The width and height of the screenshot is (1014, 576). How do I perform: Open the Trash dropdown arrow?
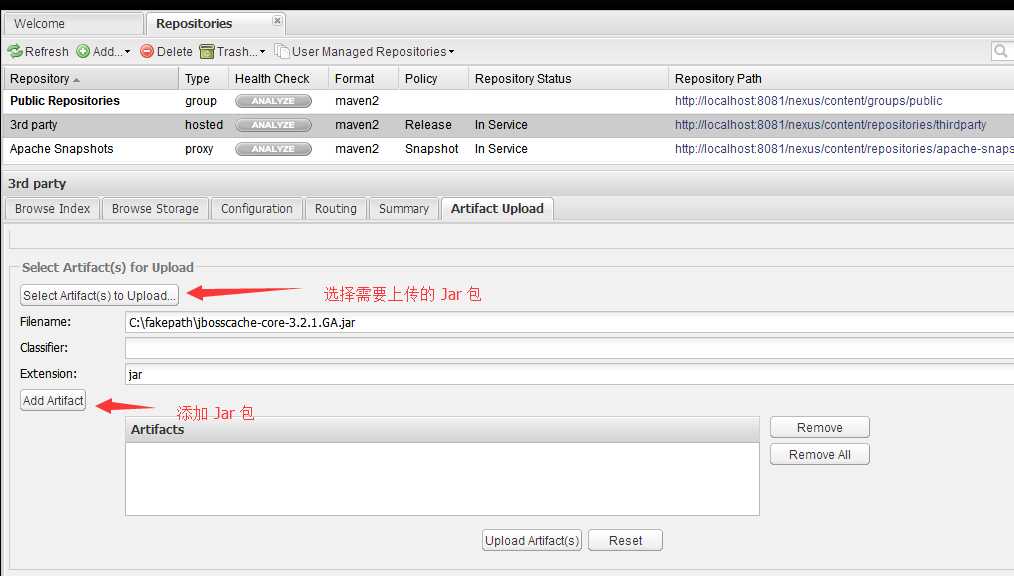pos(263,52)
